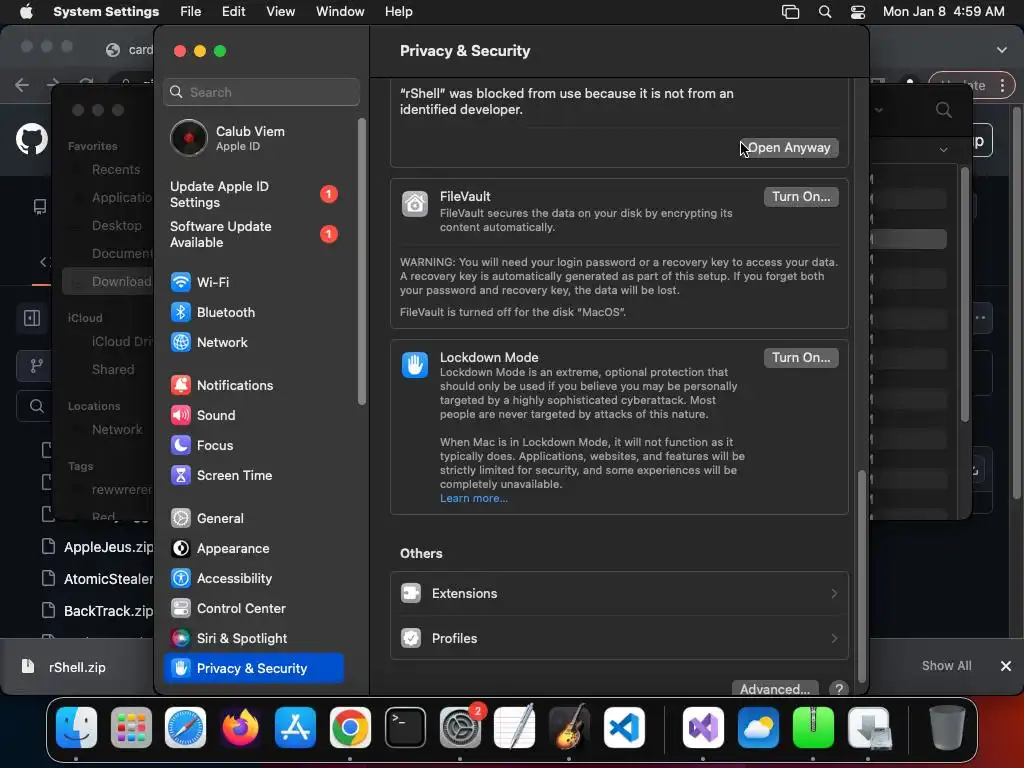1024x768 pixels.
Task: Open Launchpad from the Dock
Action: [x=131, y=728]
